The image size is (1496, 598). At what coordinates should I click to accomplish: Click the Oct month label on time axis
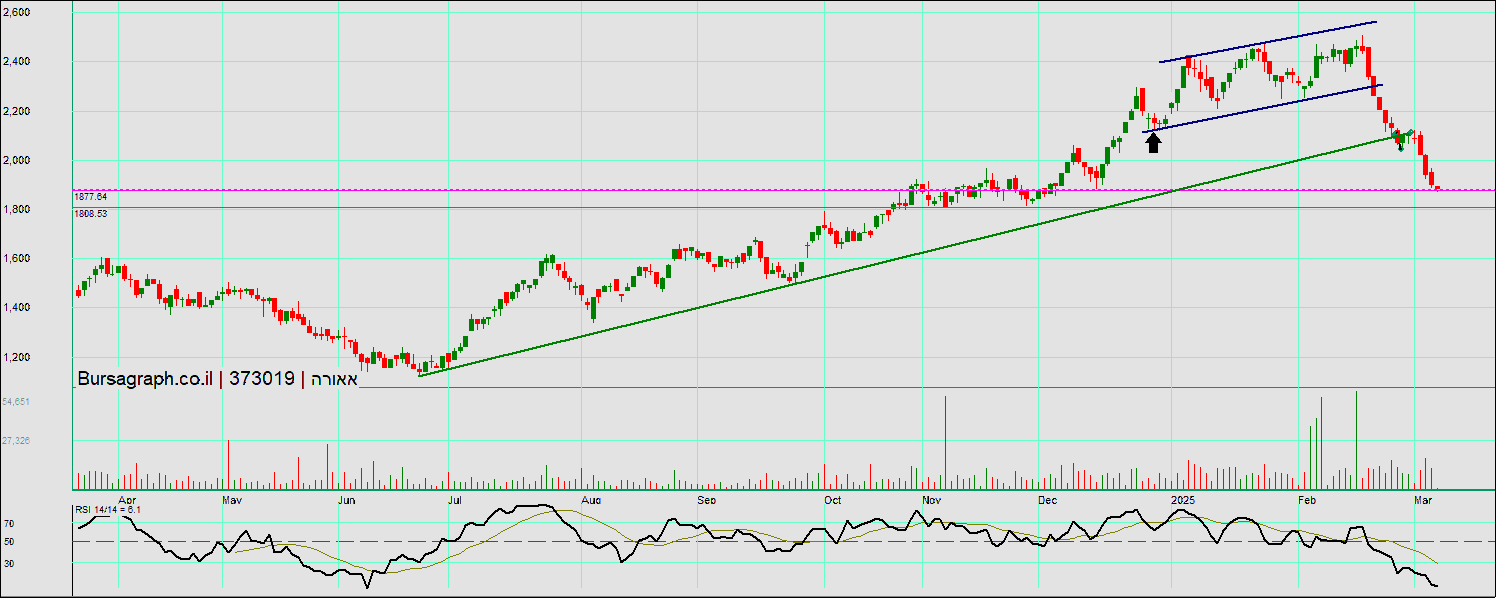832,499
